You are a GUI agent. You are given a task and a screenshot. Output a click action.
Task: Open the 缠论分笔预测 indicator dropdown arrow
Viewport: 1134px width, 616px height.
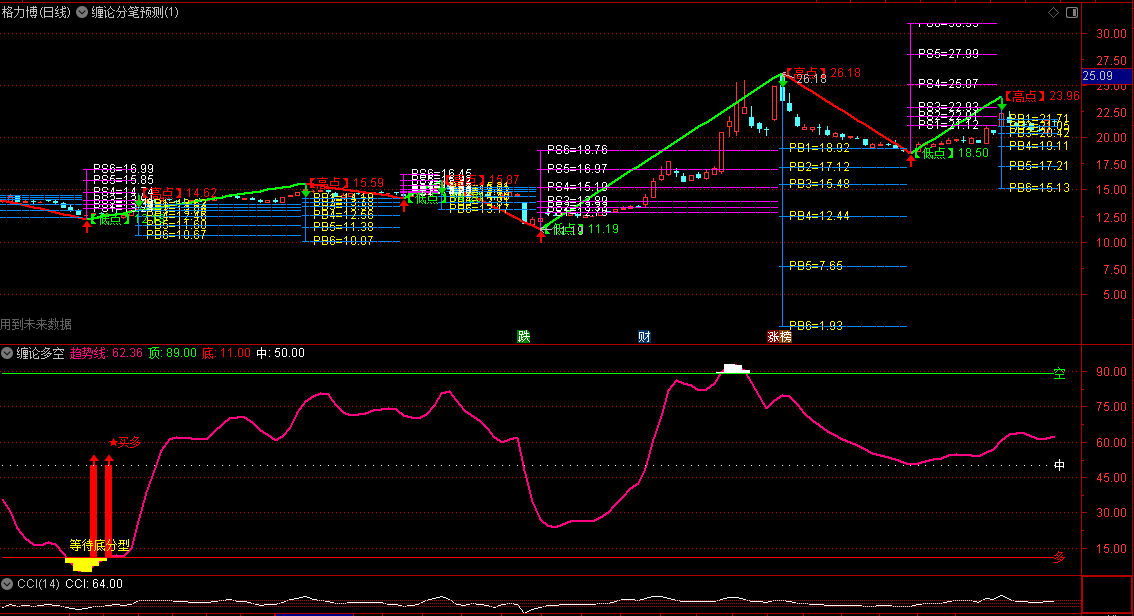coord(82,13)
